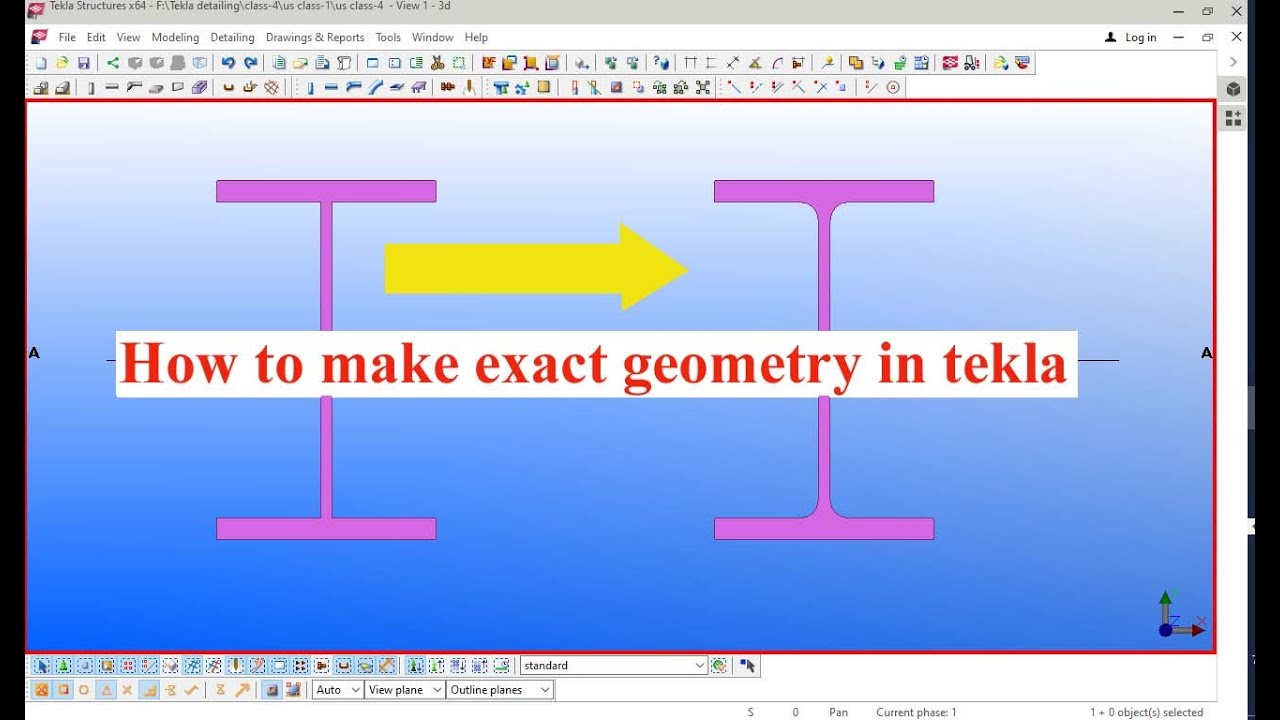This screenshot has width=1280, height=720.
Task: Open the Help menu
Action: coord(476,37)
